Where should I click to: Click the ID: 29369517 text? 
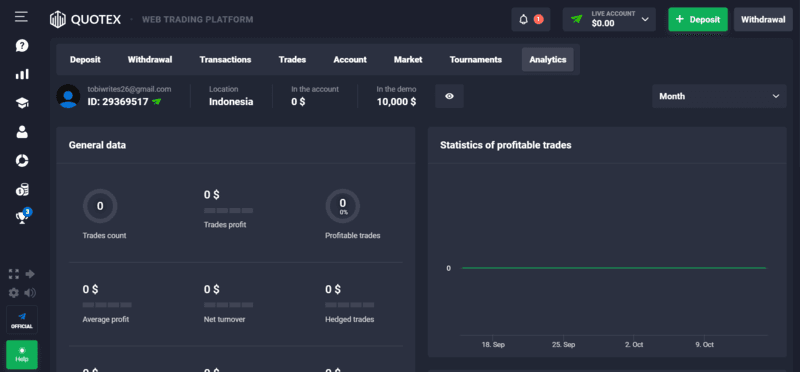(118, 102)
